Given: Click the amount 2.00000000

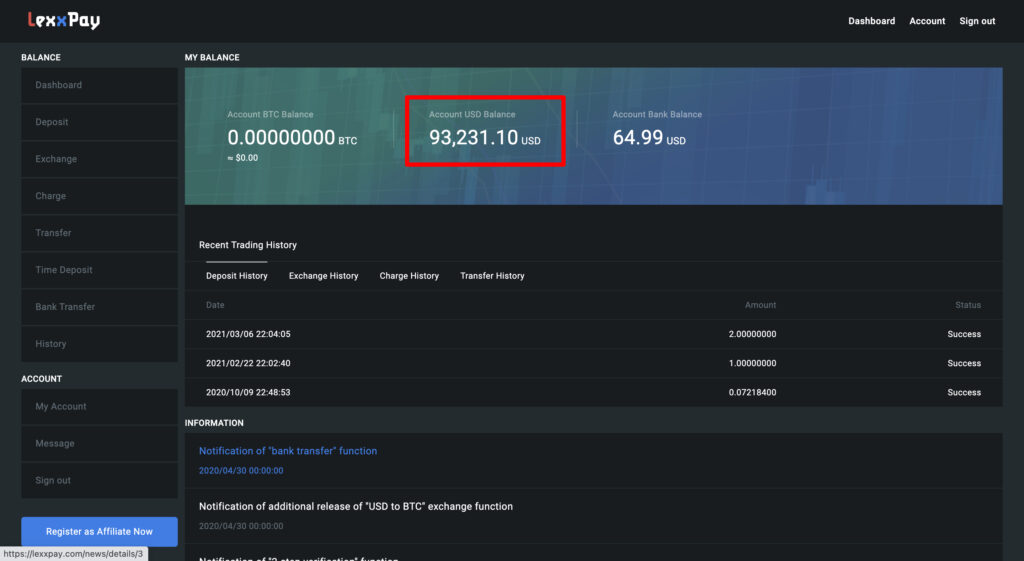Looking at the screenshot, I should tap(752, 334).
